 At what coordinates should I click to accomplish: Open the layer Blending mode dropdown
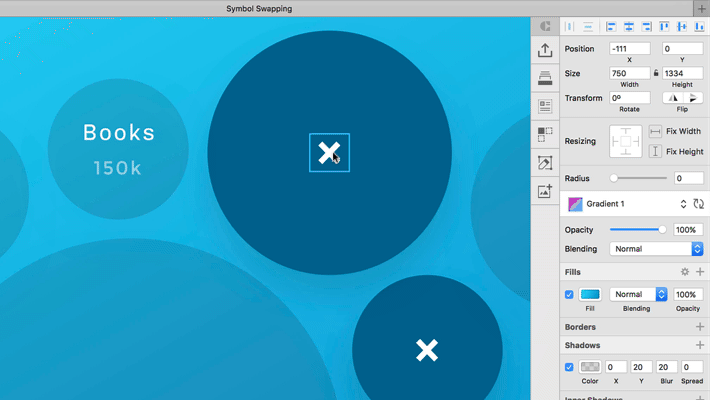pos(656,249)
